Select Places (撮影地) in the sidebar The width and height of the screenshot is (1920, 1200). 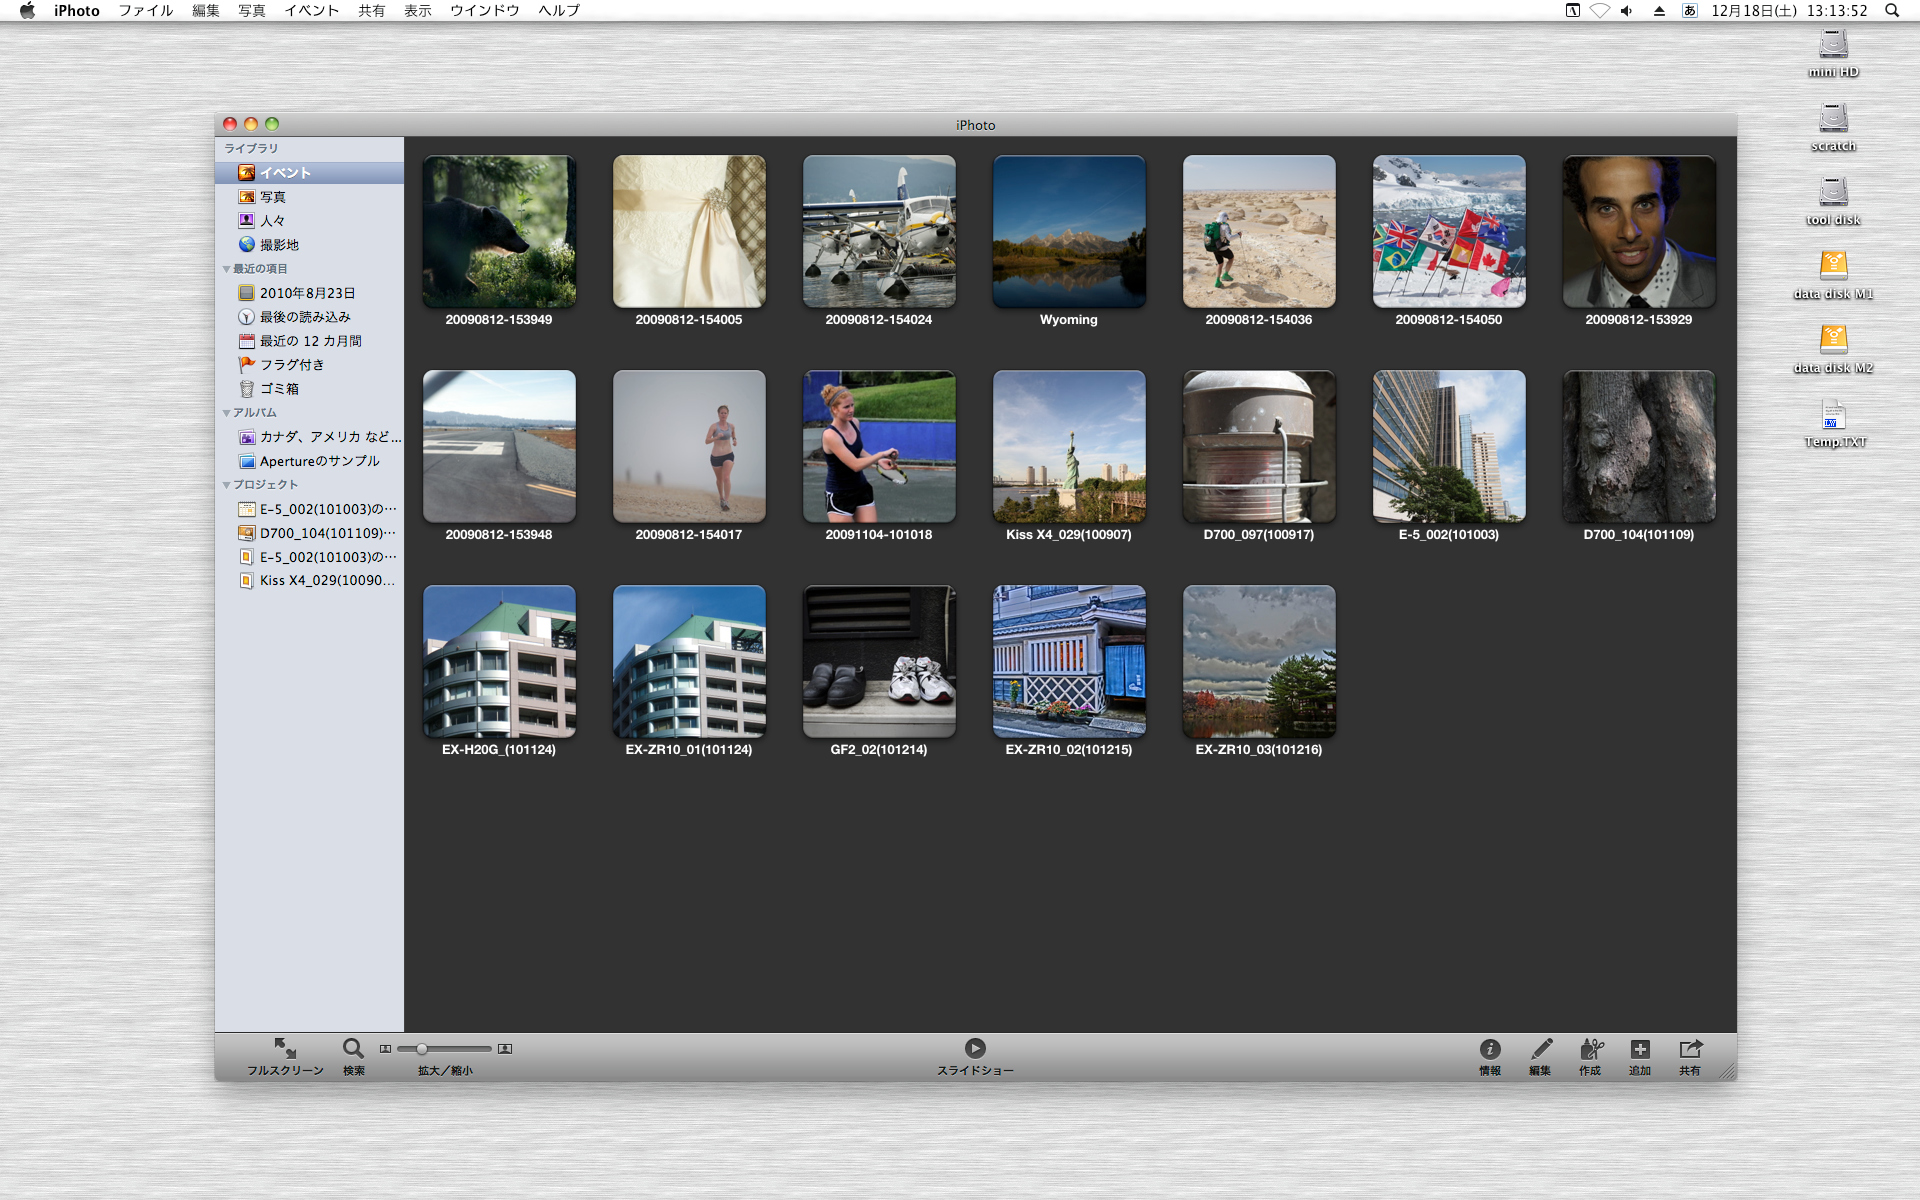click(x=279, y=245)
